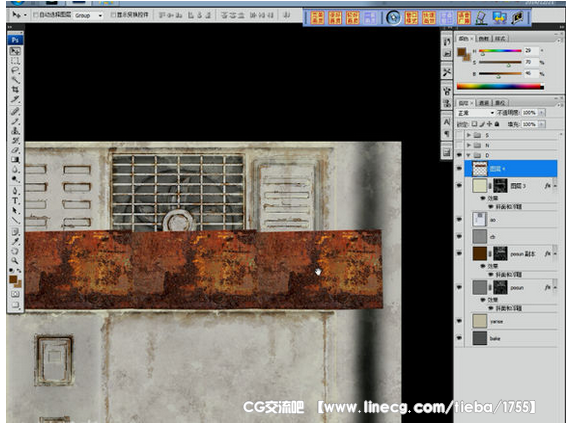Click the first orange plugin button in floating toolbar
The width and height of the screenshot is (568, 424).
coord(317,17)
